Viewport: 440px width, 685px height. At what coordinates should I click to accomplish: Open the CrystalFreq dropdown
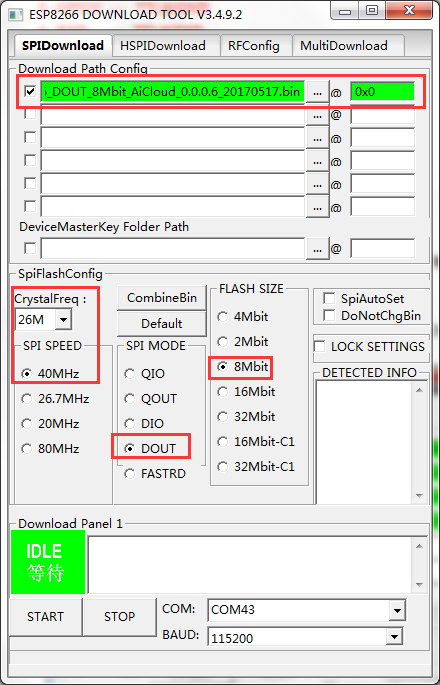(63, 320)
